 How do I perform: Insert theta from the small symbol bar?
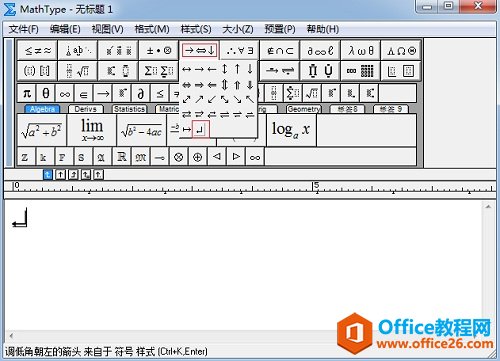coord(46,93)
